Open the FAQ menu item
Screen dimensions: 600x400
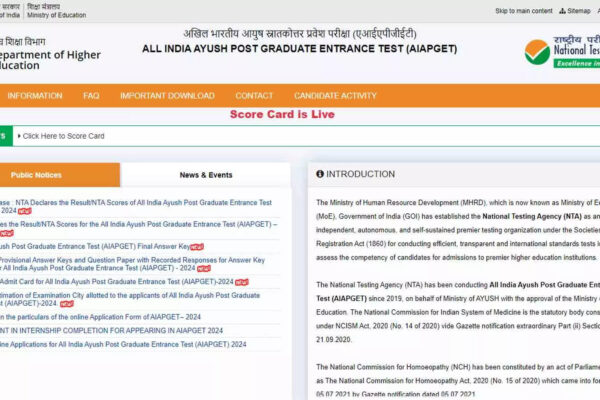(91, 96)
